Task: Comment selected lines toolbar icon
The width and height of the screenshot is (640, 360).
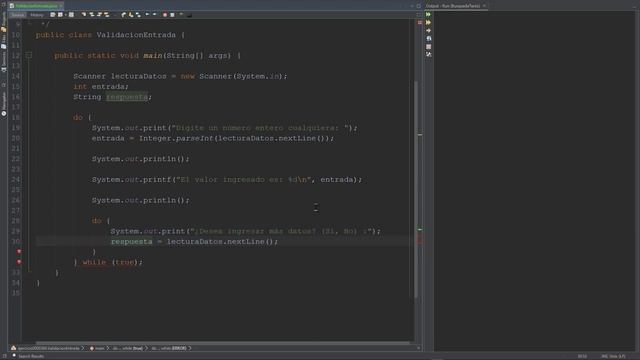Action: (x=181, y=15)
